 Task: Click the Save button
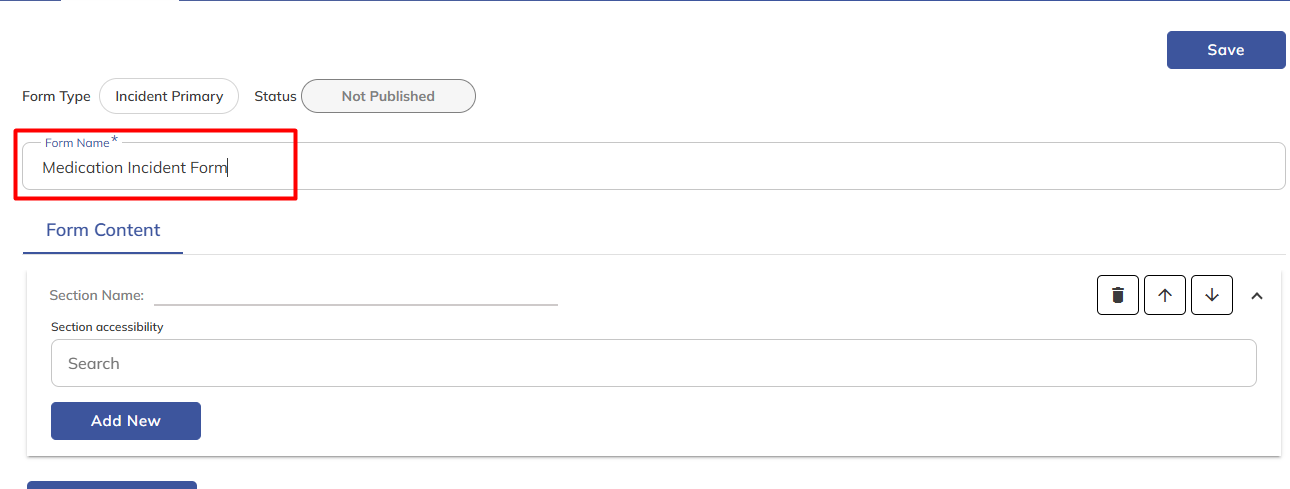tap(1226, 50)
